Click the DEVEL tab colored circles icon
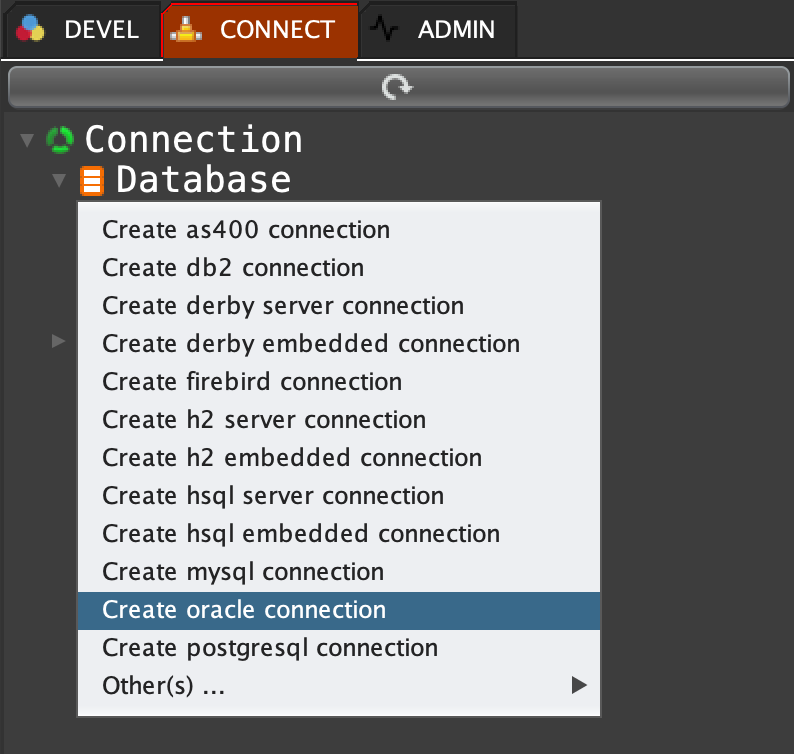The width and height of the screenshot is (794, 754). tap(32, 30)
